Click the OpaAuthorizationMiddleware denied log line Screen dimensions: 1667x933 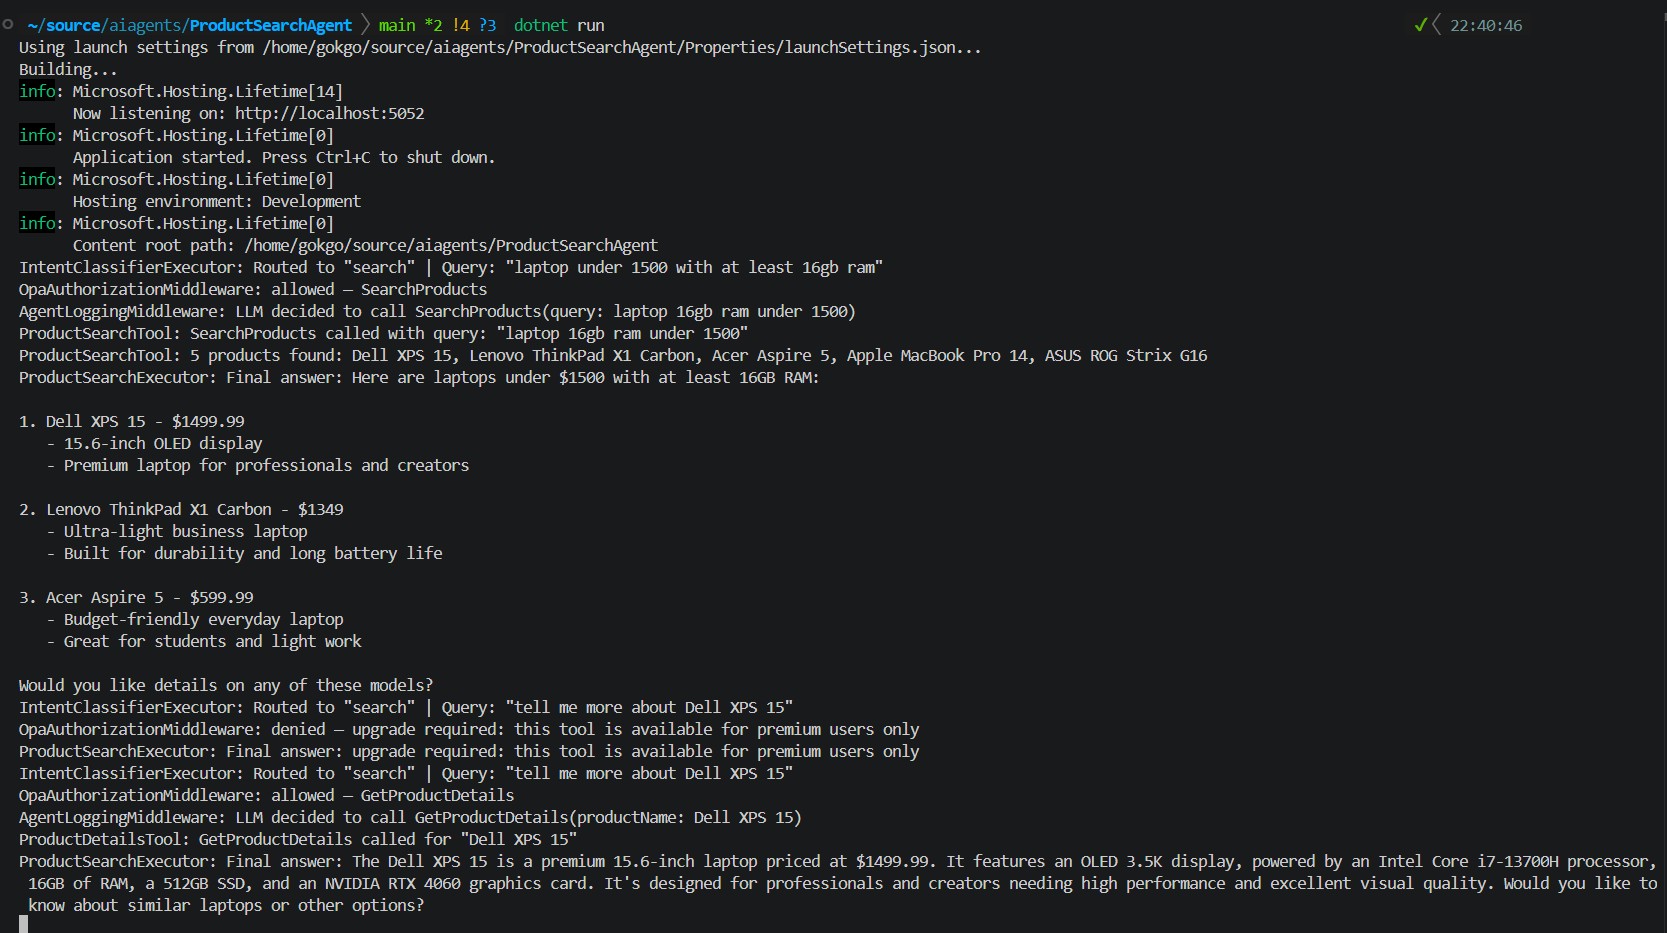tap(468, 729)
